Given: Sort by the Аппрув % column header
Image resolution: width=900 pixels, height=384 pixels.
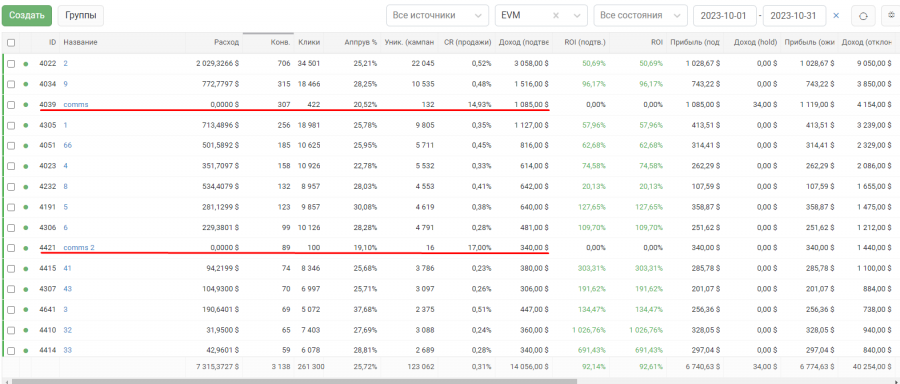Looking at the screenshot, I should 360,42.
